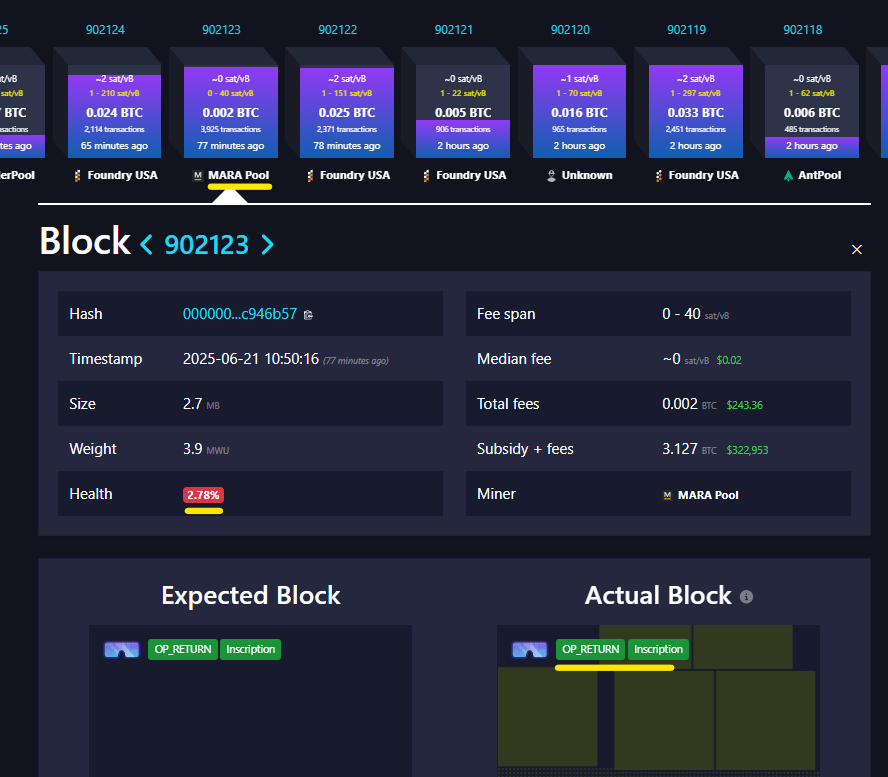Toggle OP_RETURN filter in Expected Block
The image size is (888, 777).
click(183, 650)
